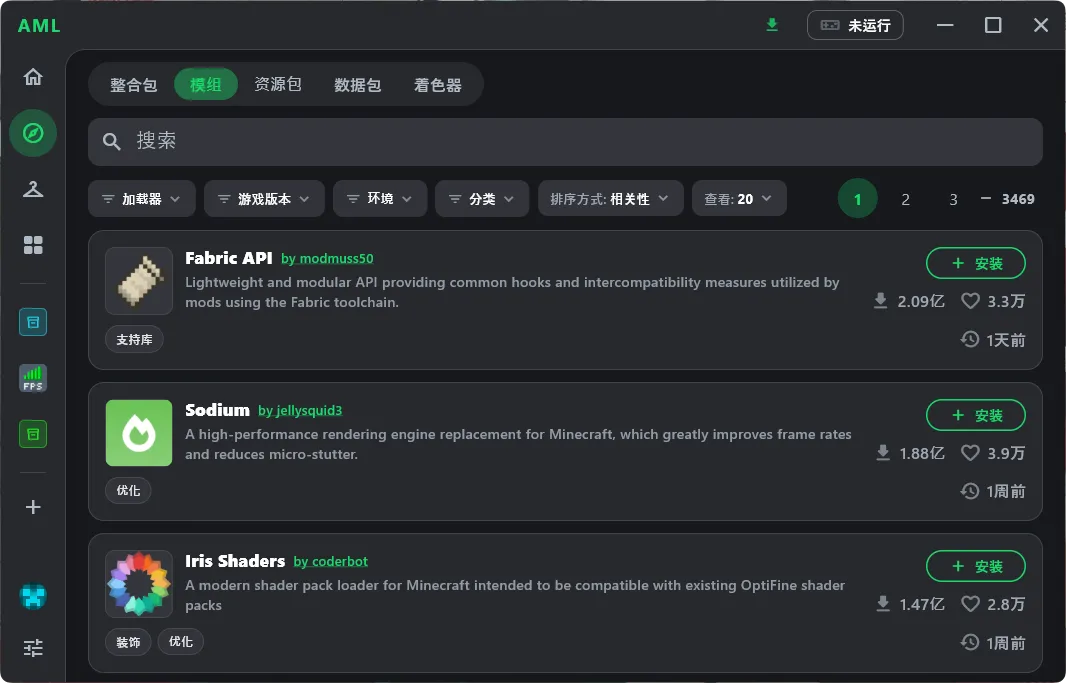The width and height of the screenshot is (1066, 683).
Task: Expand the 游戏版本 filter dropdown
Action: tap(264, 198)
